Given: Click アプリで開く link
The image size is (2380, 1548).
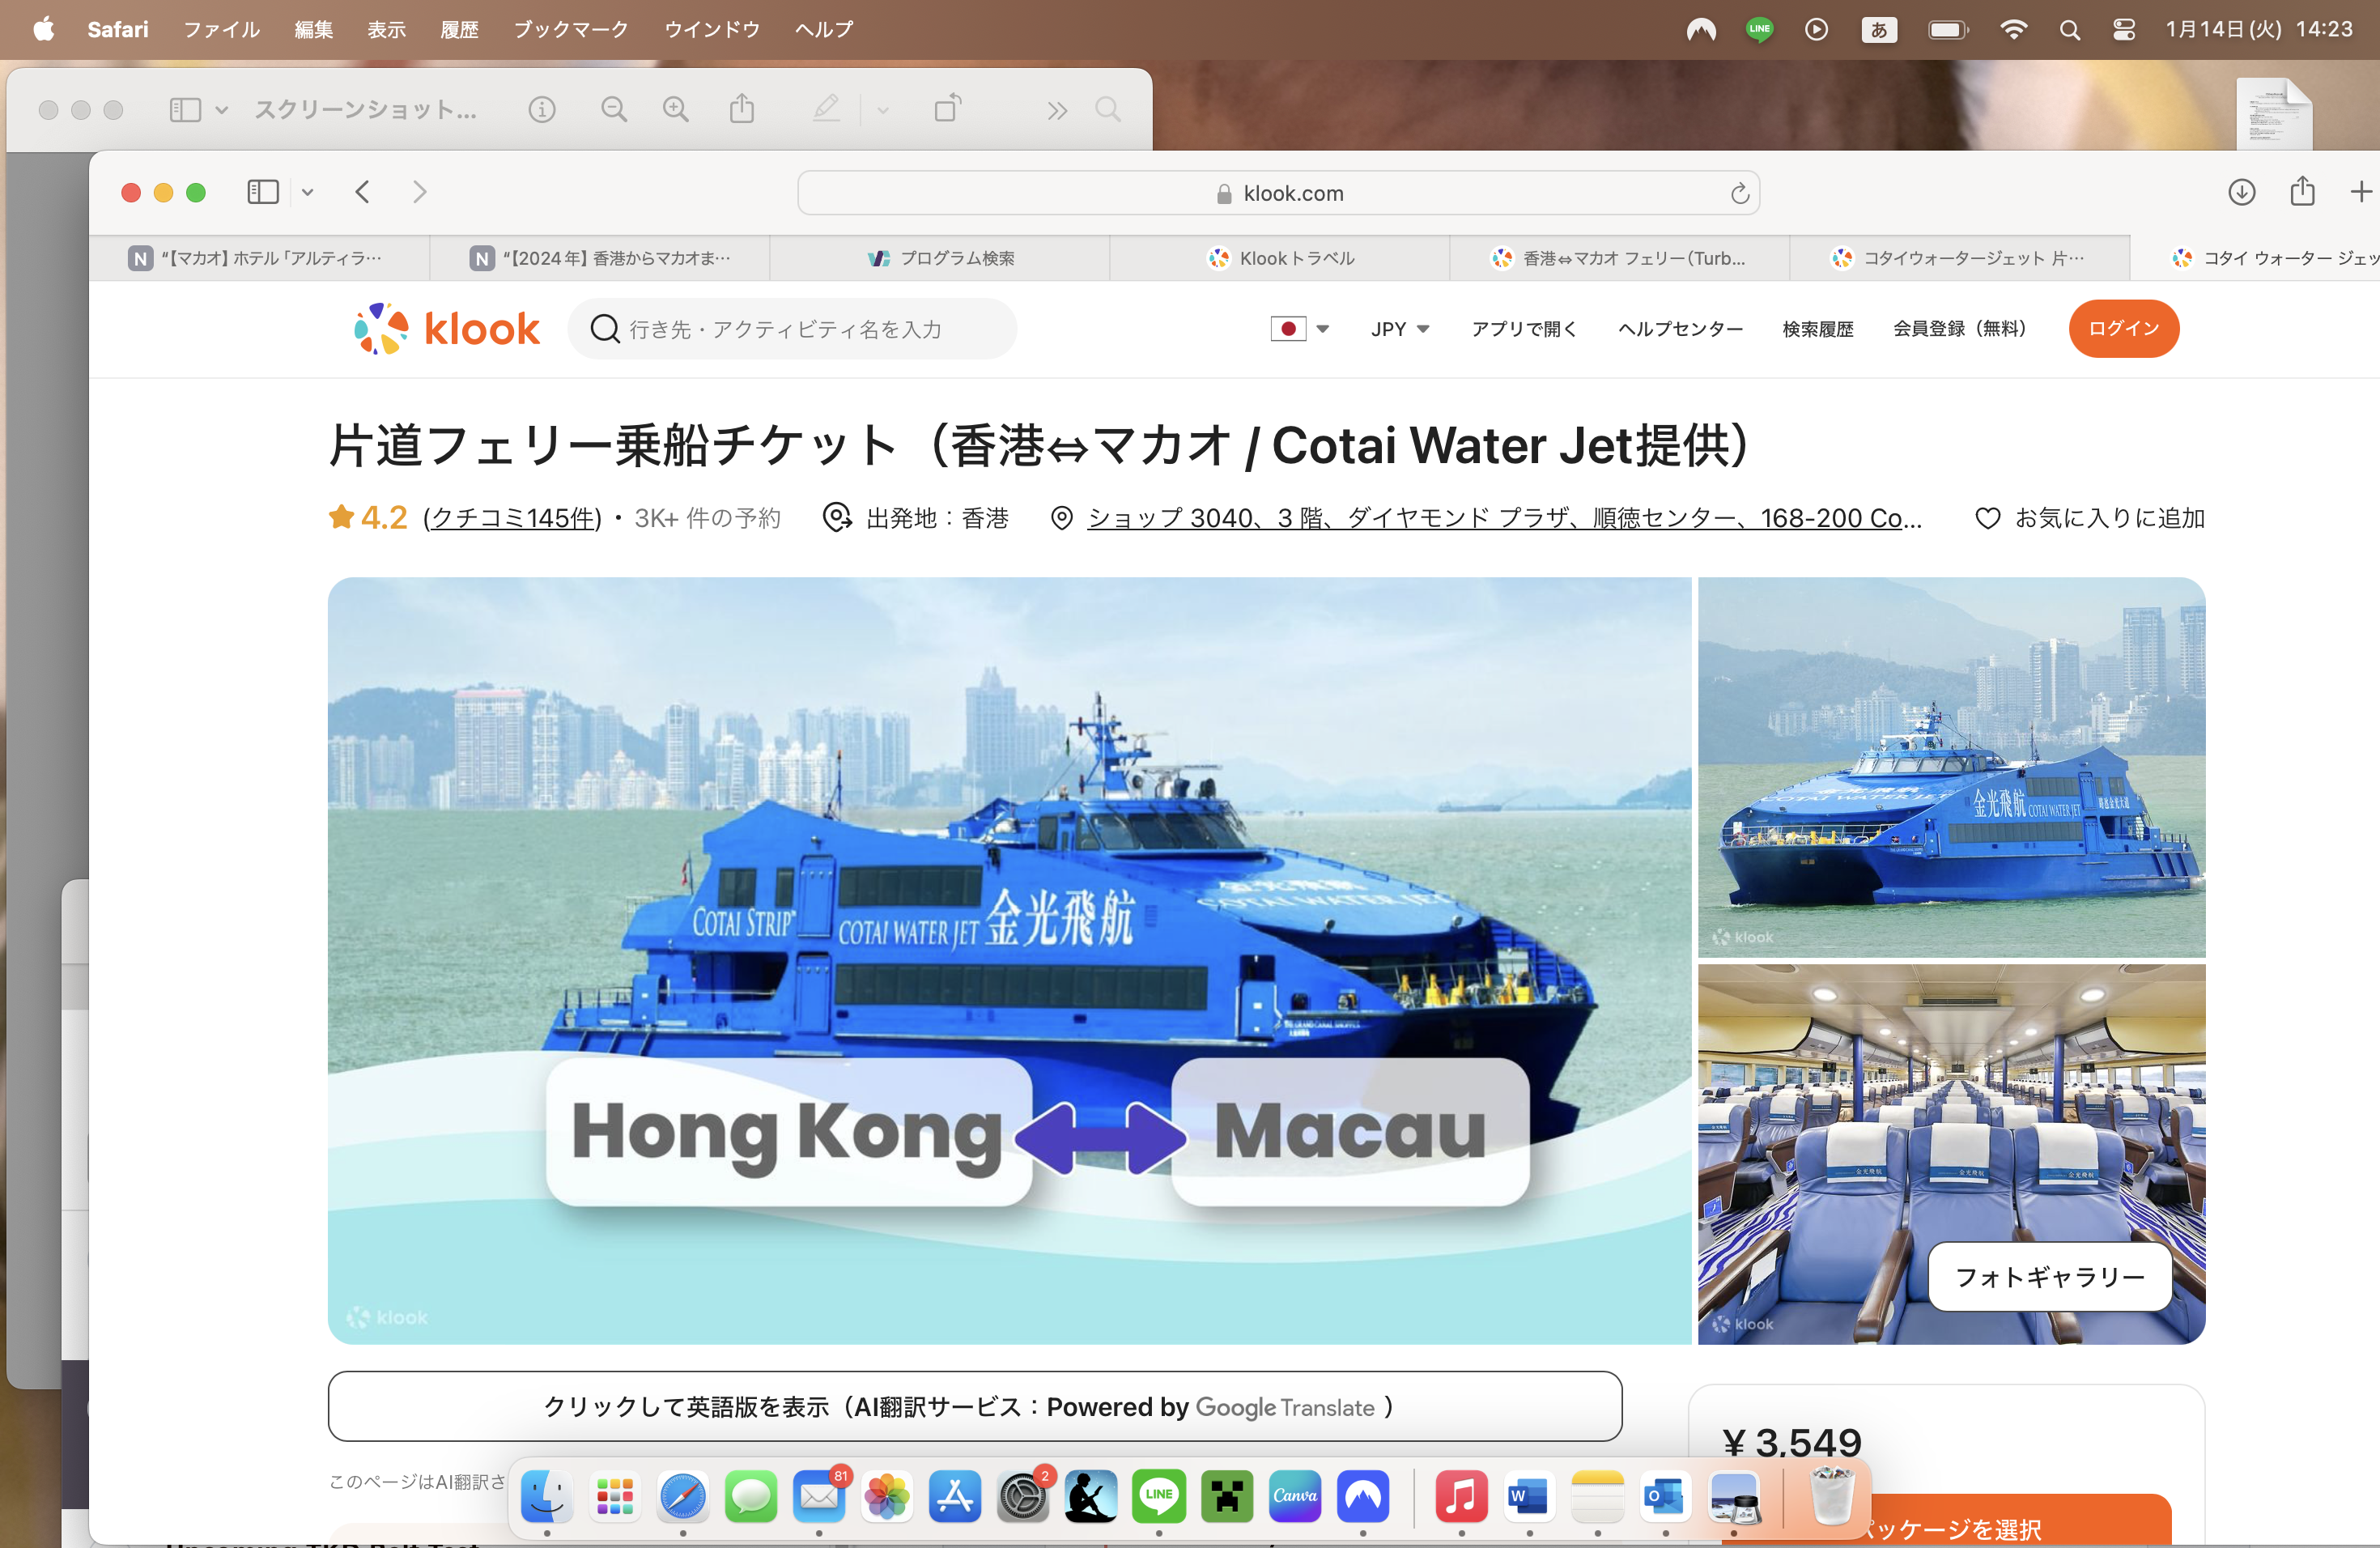Looking at the screenshot, I should coord(1524,329).
